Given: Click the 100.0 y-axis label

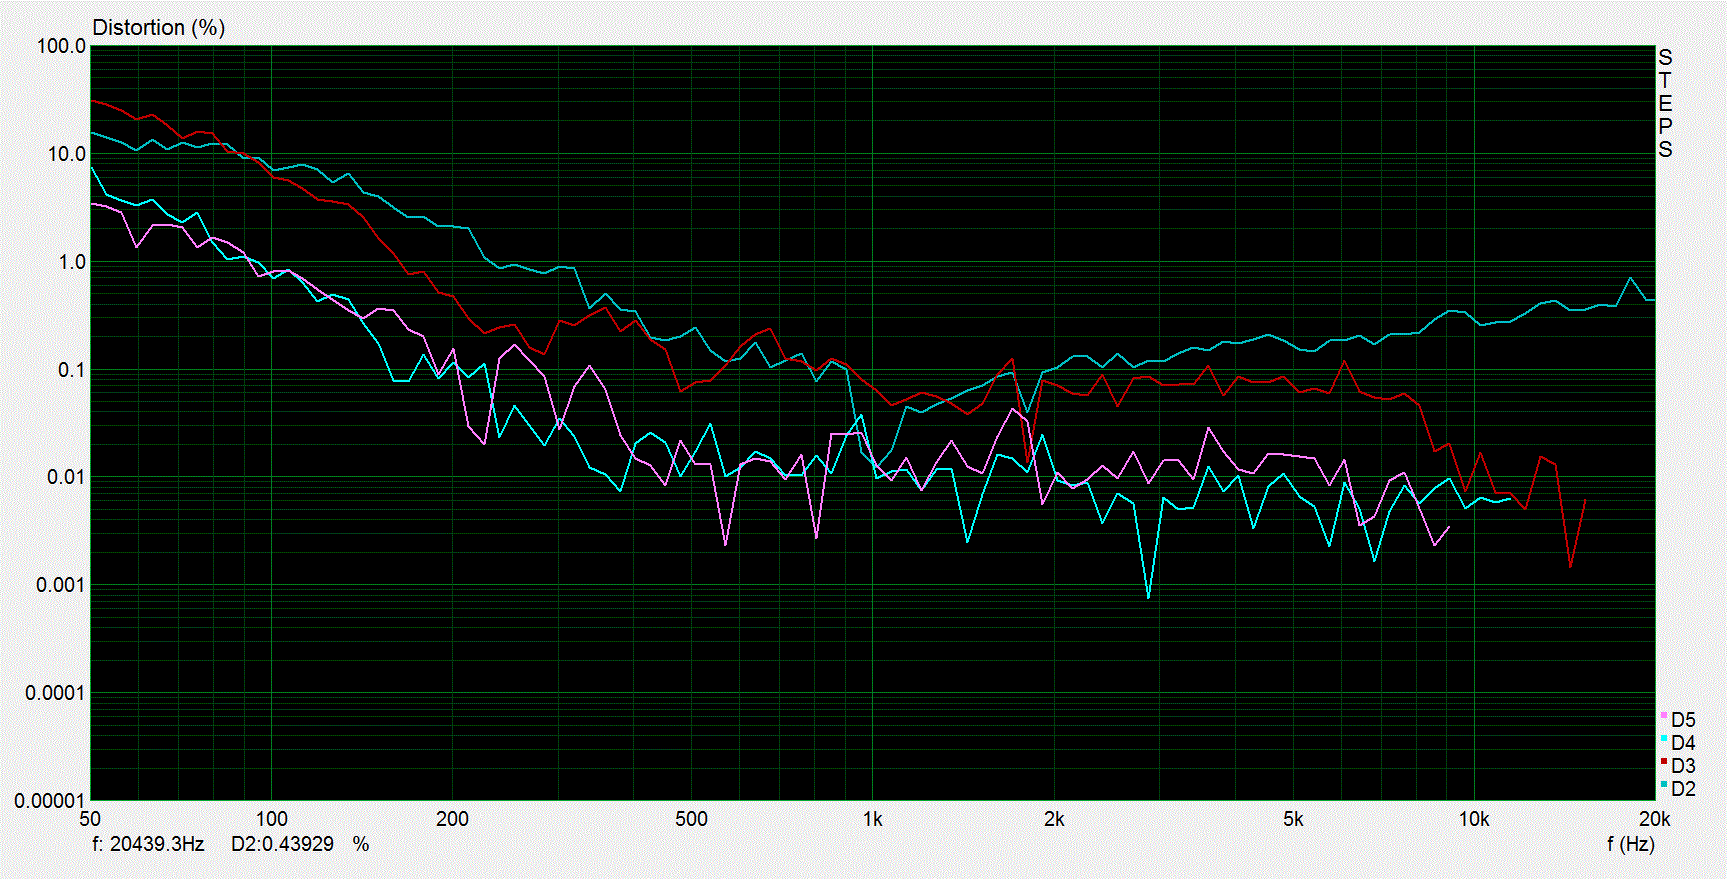Looking at the screenshot, I should click(61, 47).
